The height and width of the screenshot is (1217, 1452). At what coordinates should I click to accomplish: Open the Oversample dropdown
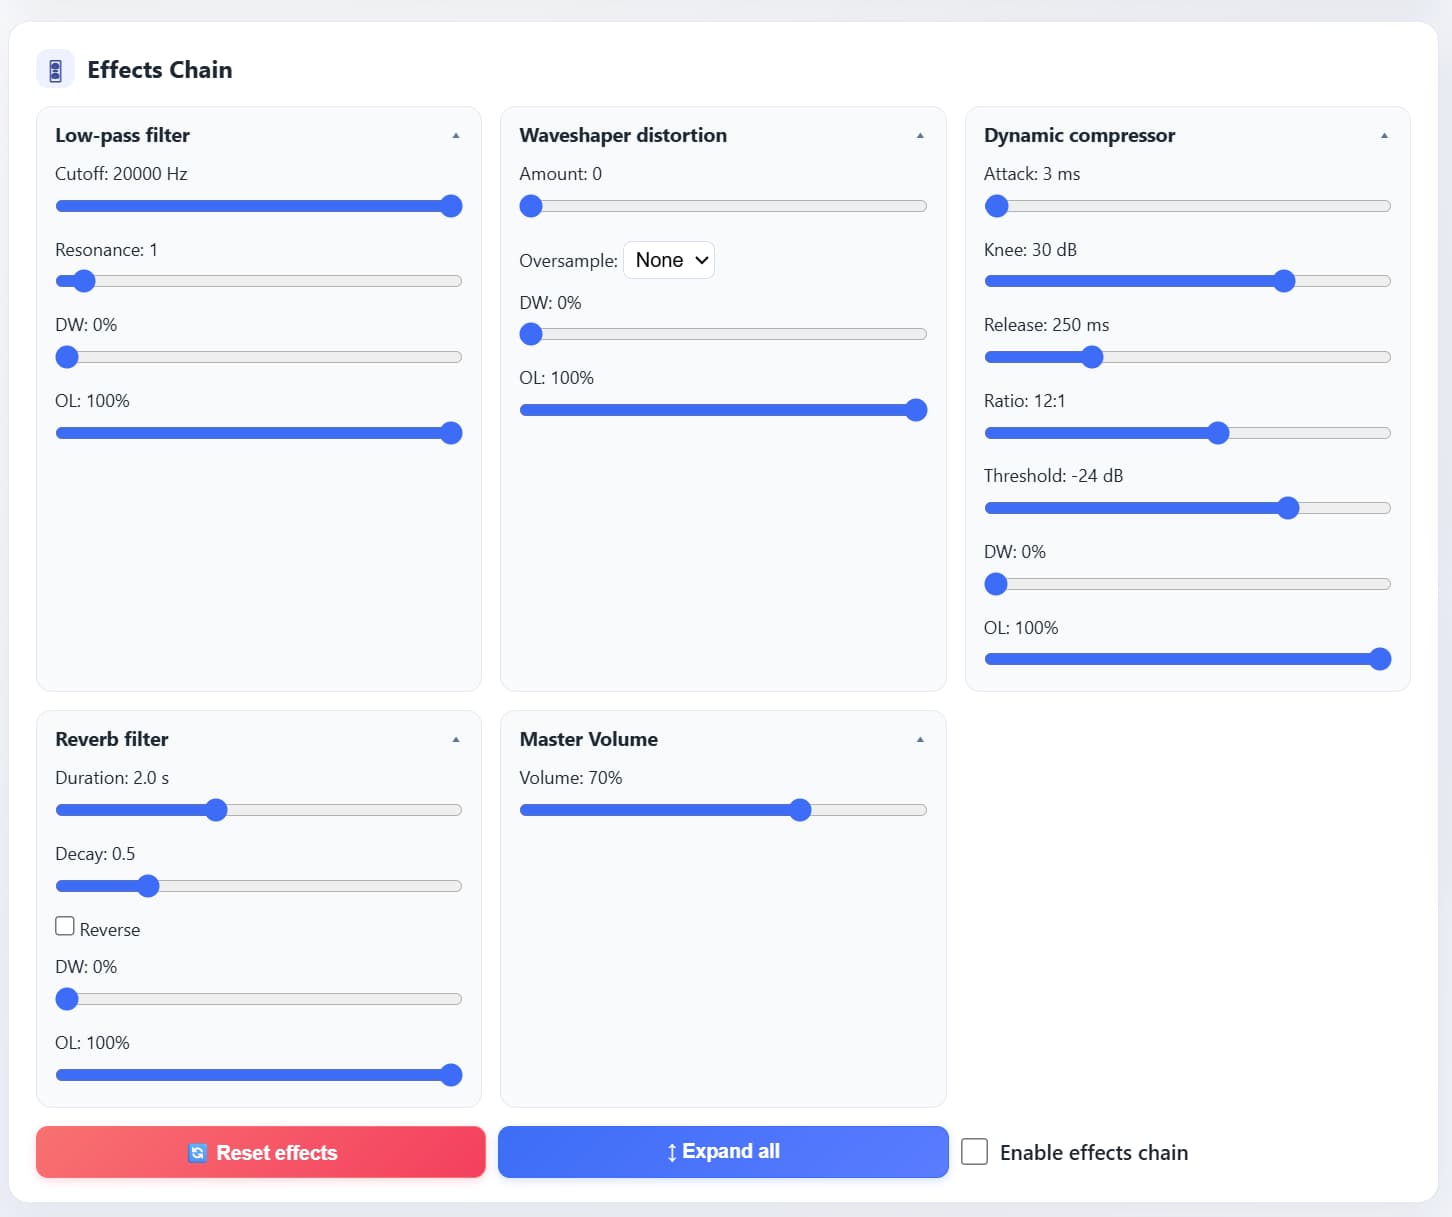pyautogui.click(x=669, y=260)
